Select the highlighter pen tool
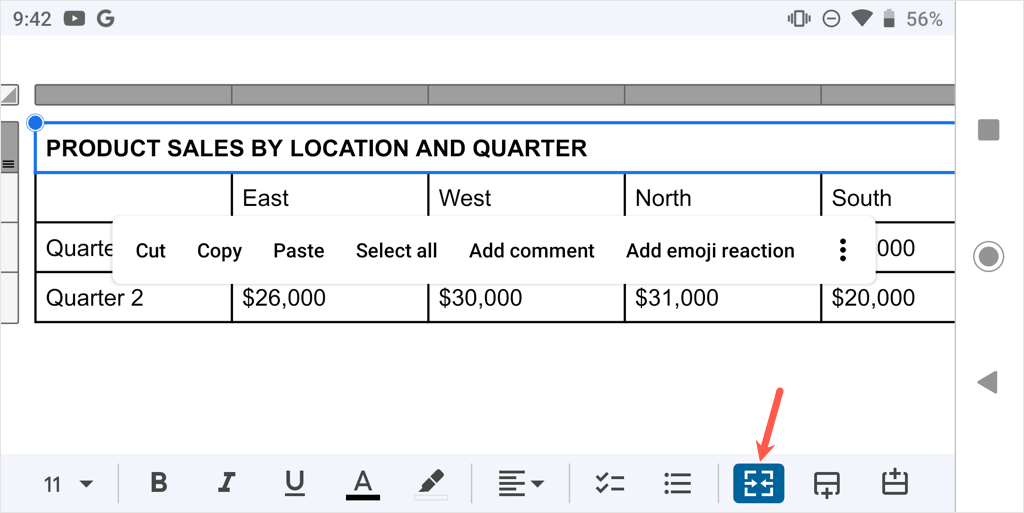This screenshot has width=1024, height=513. tap(431, 483)
